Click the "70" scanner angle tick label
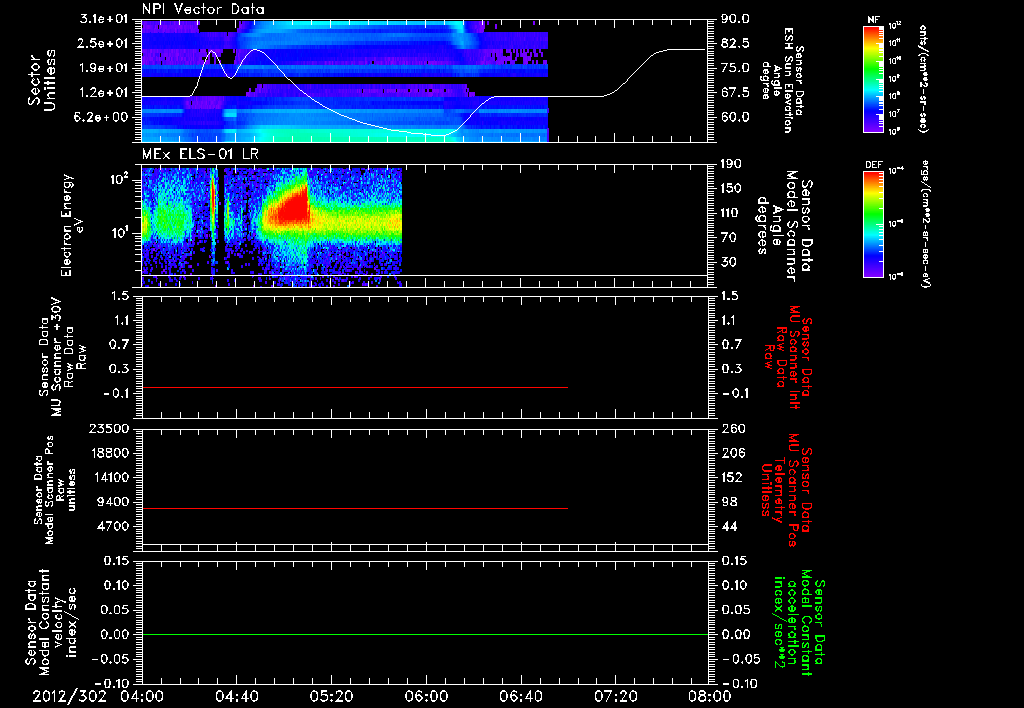 click(728, 238)
